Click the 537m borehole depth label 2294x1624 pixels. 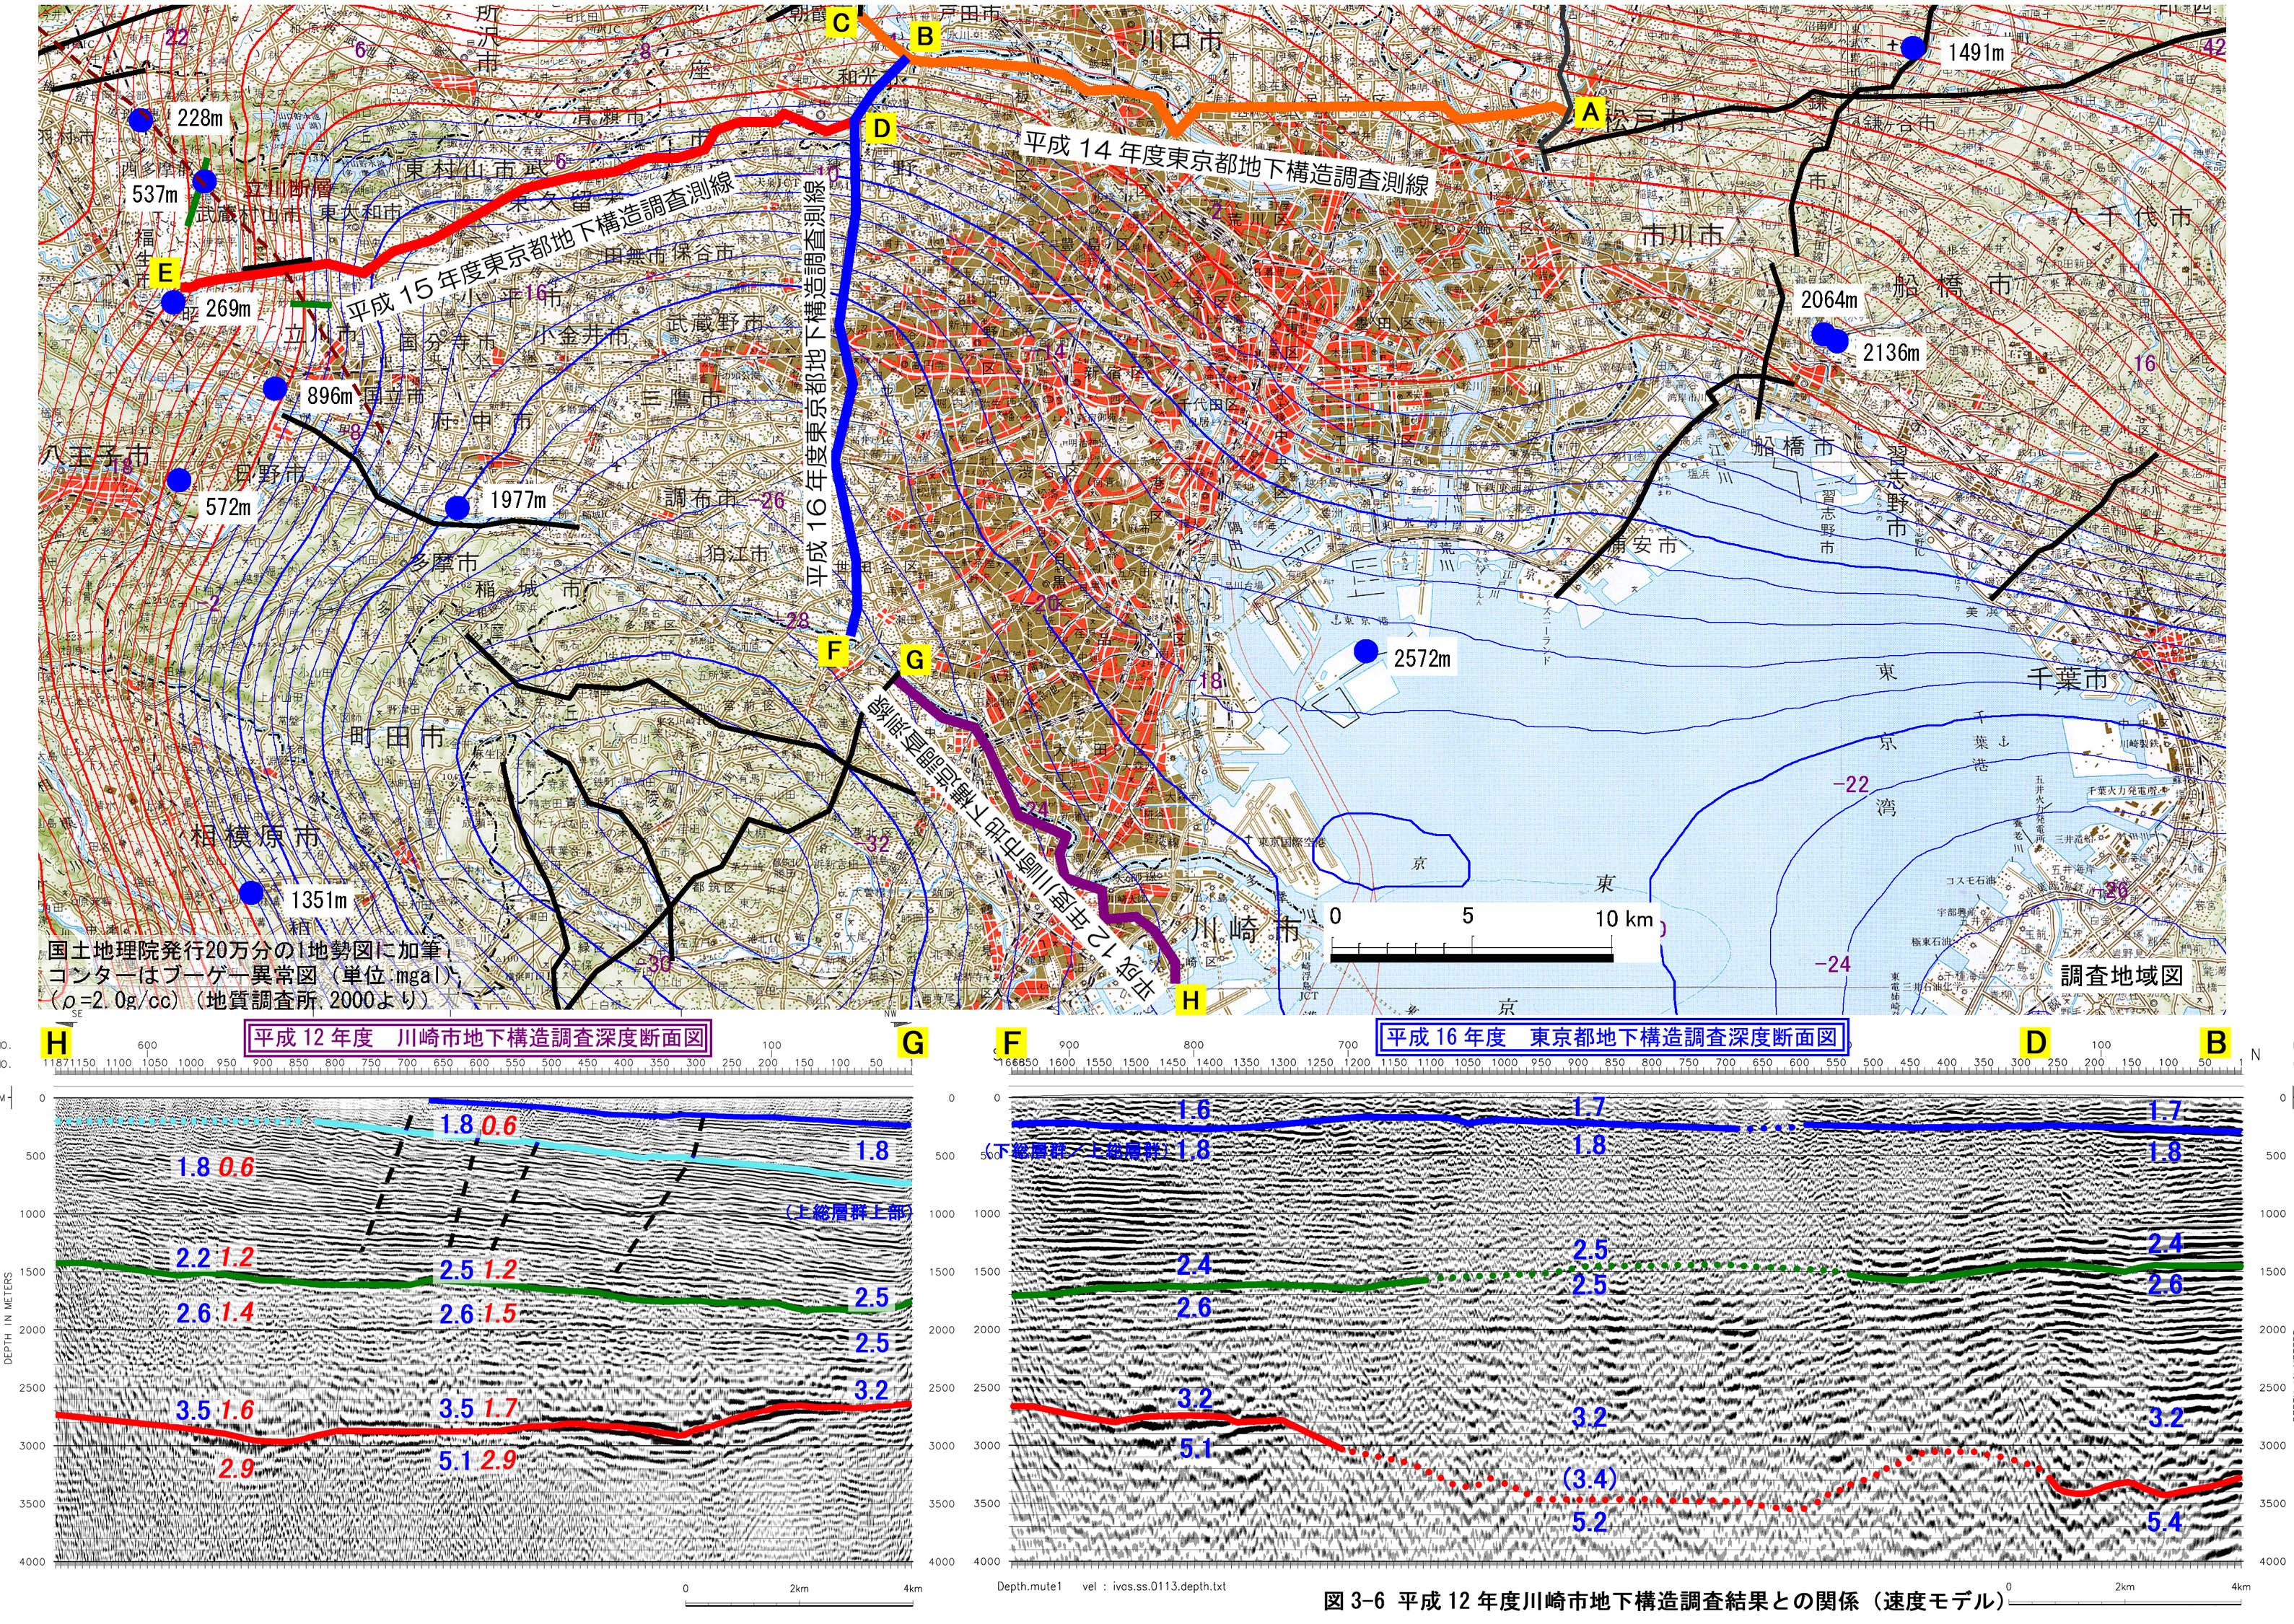point(155,194)
